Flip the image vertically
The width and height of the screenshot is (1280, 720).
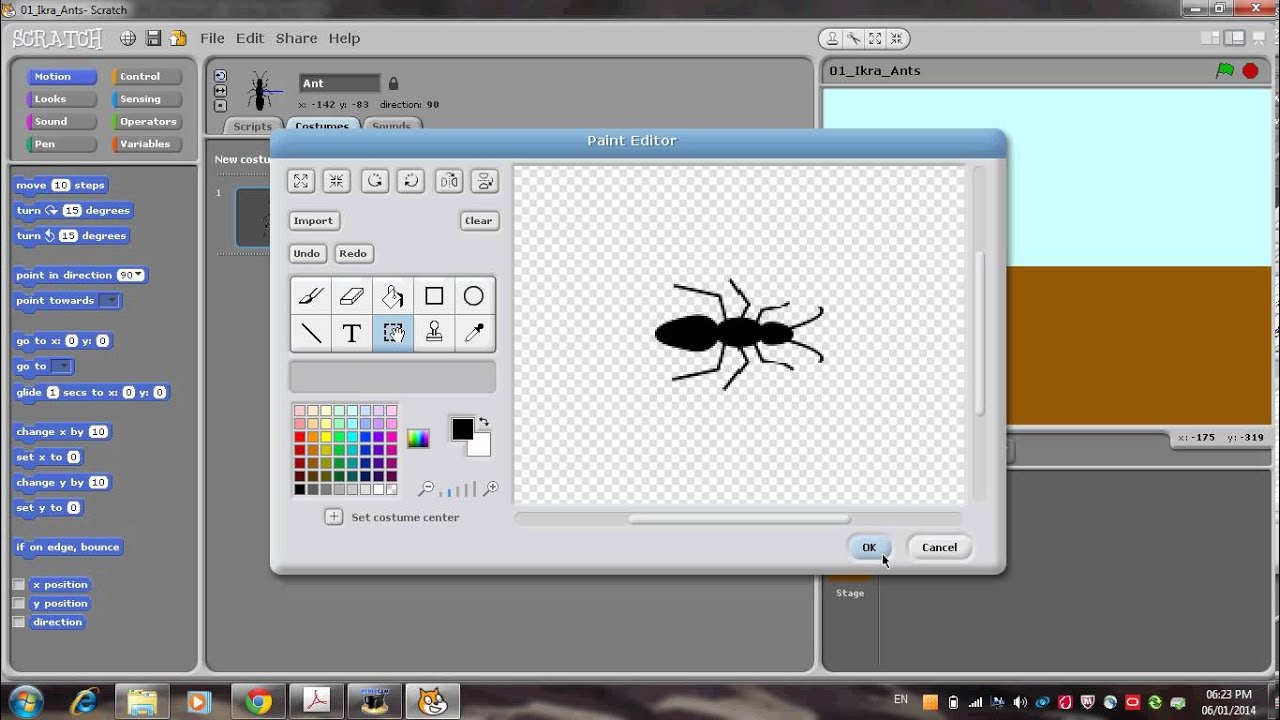pos(485,181)
